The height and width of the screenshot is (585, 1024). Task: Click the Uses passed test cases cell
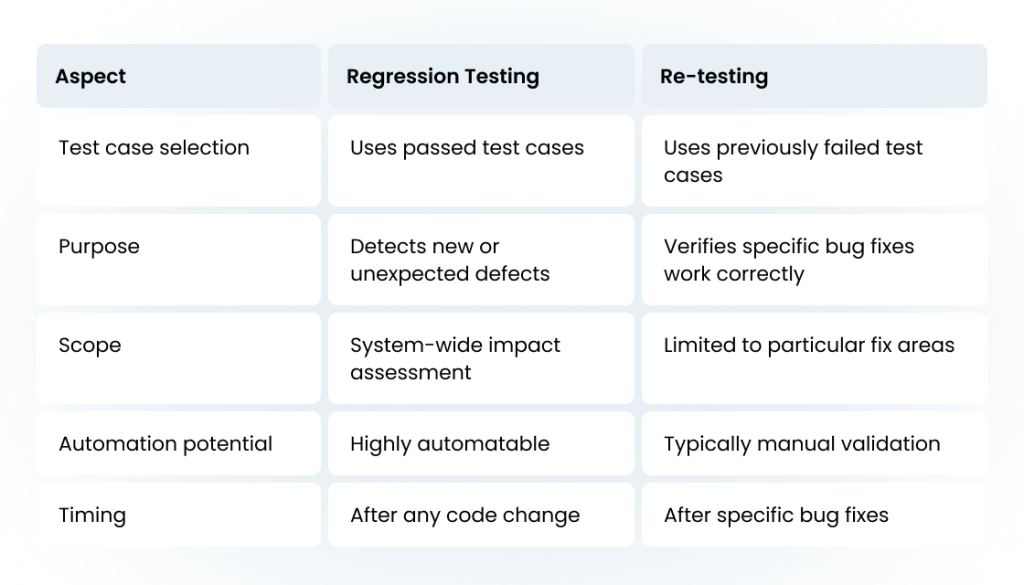coord(481,161)
